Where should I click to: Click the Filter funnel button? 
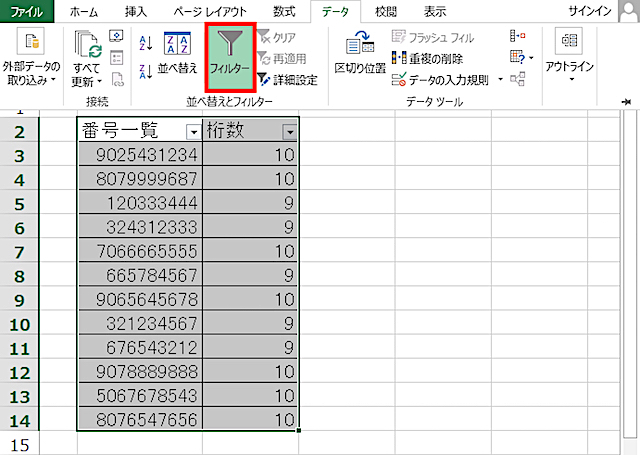(x=229, y=59)
